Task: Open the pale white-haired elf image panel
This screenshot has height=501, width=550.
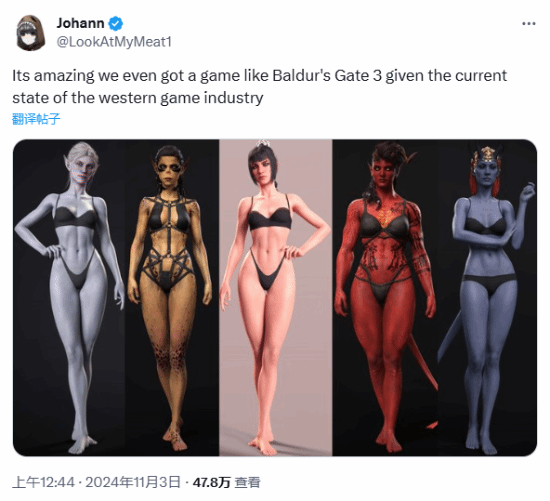Action: coord(69,298)
